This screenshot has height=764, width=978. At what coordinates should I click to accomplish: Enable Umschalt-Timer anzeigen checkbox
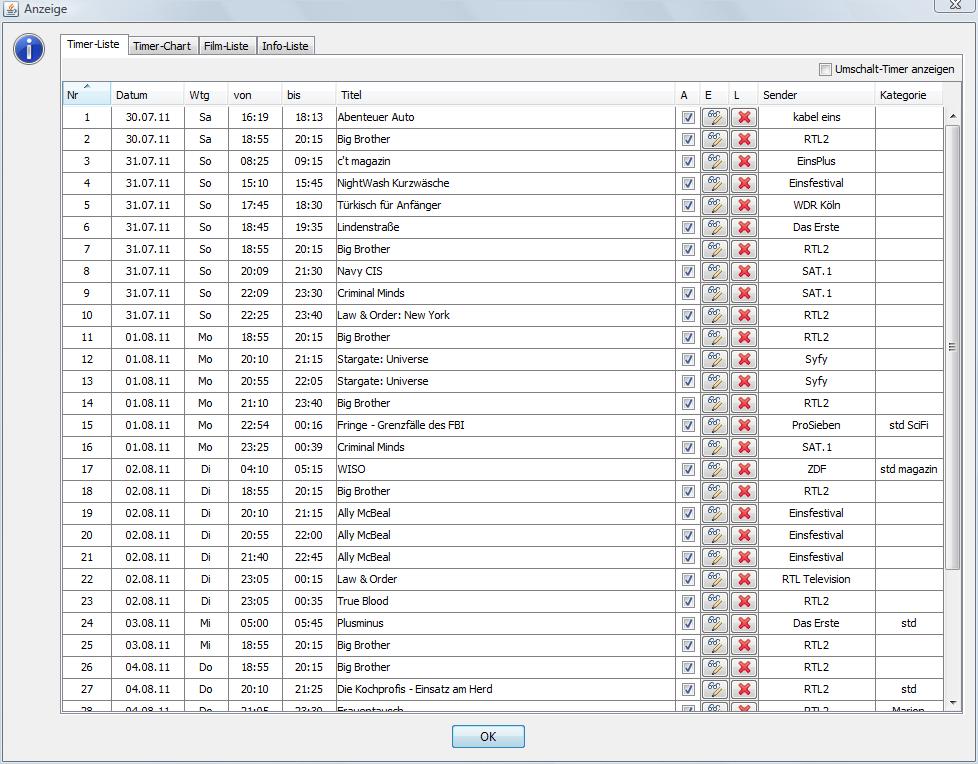[825, 69]
